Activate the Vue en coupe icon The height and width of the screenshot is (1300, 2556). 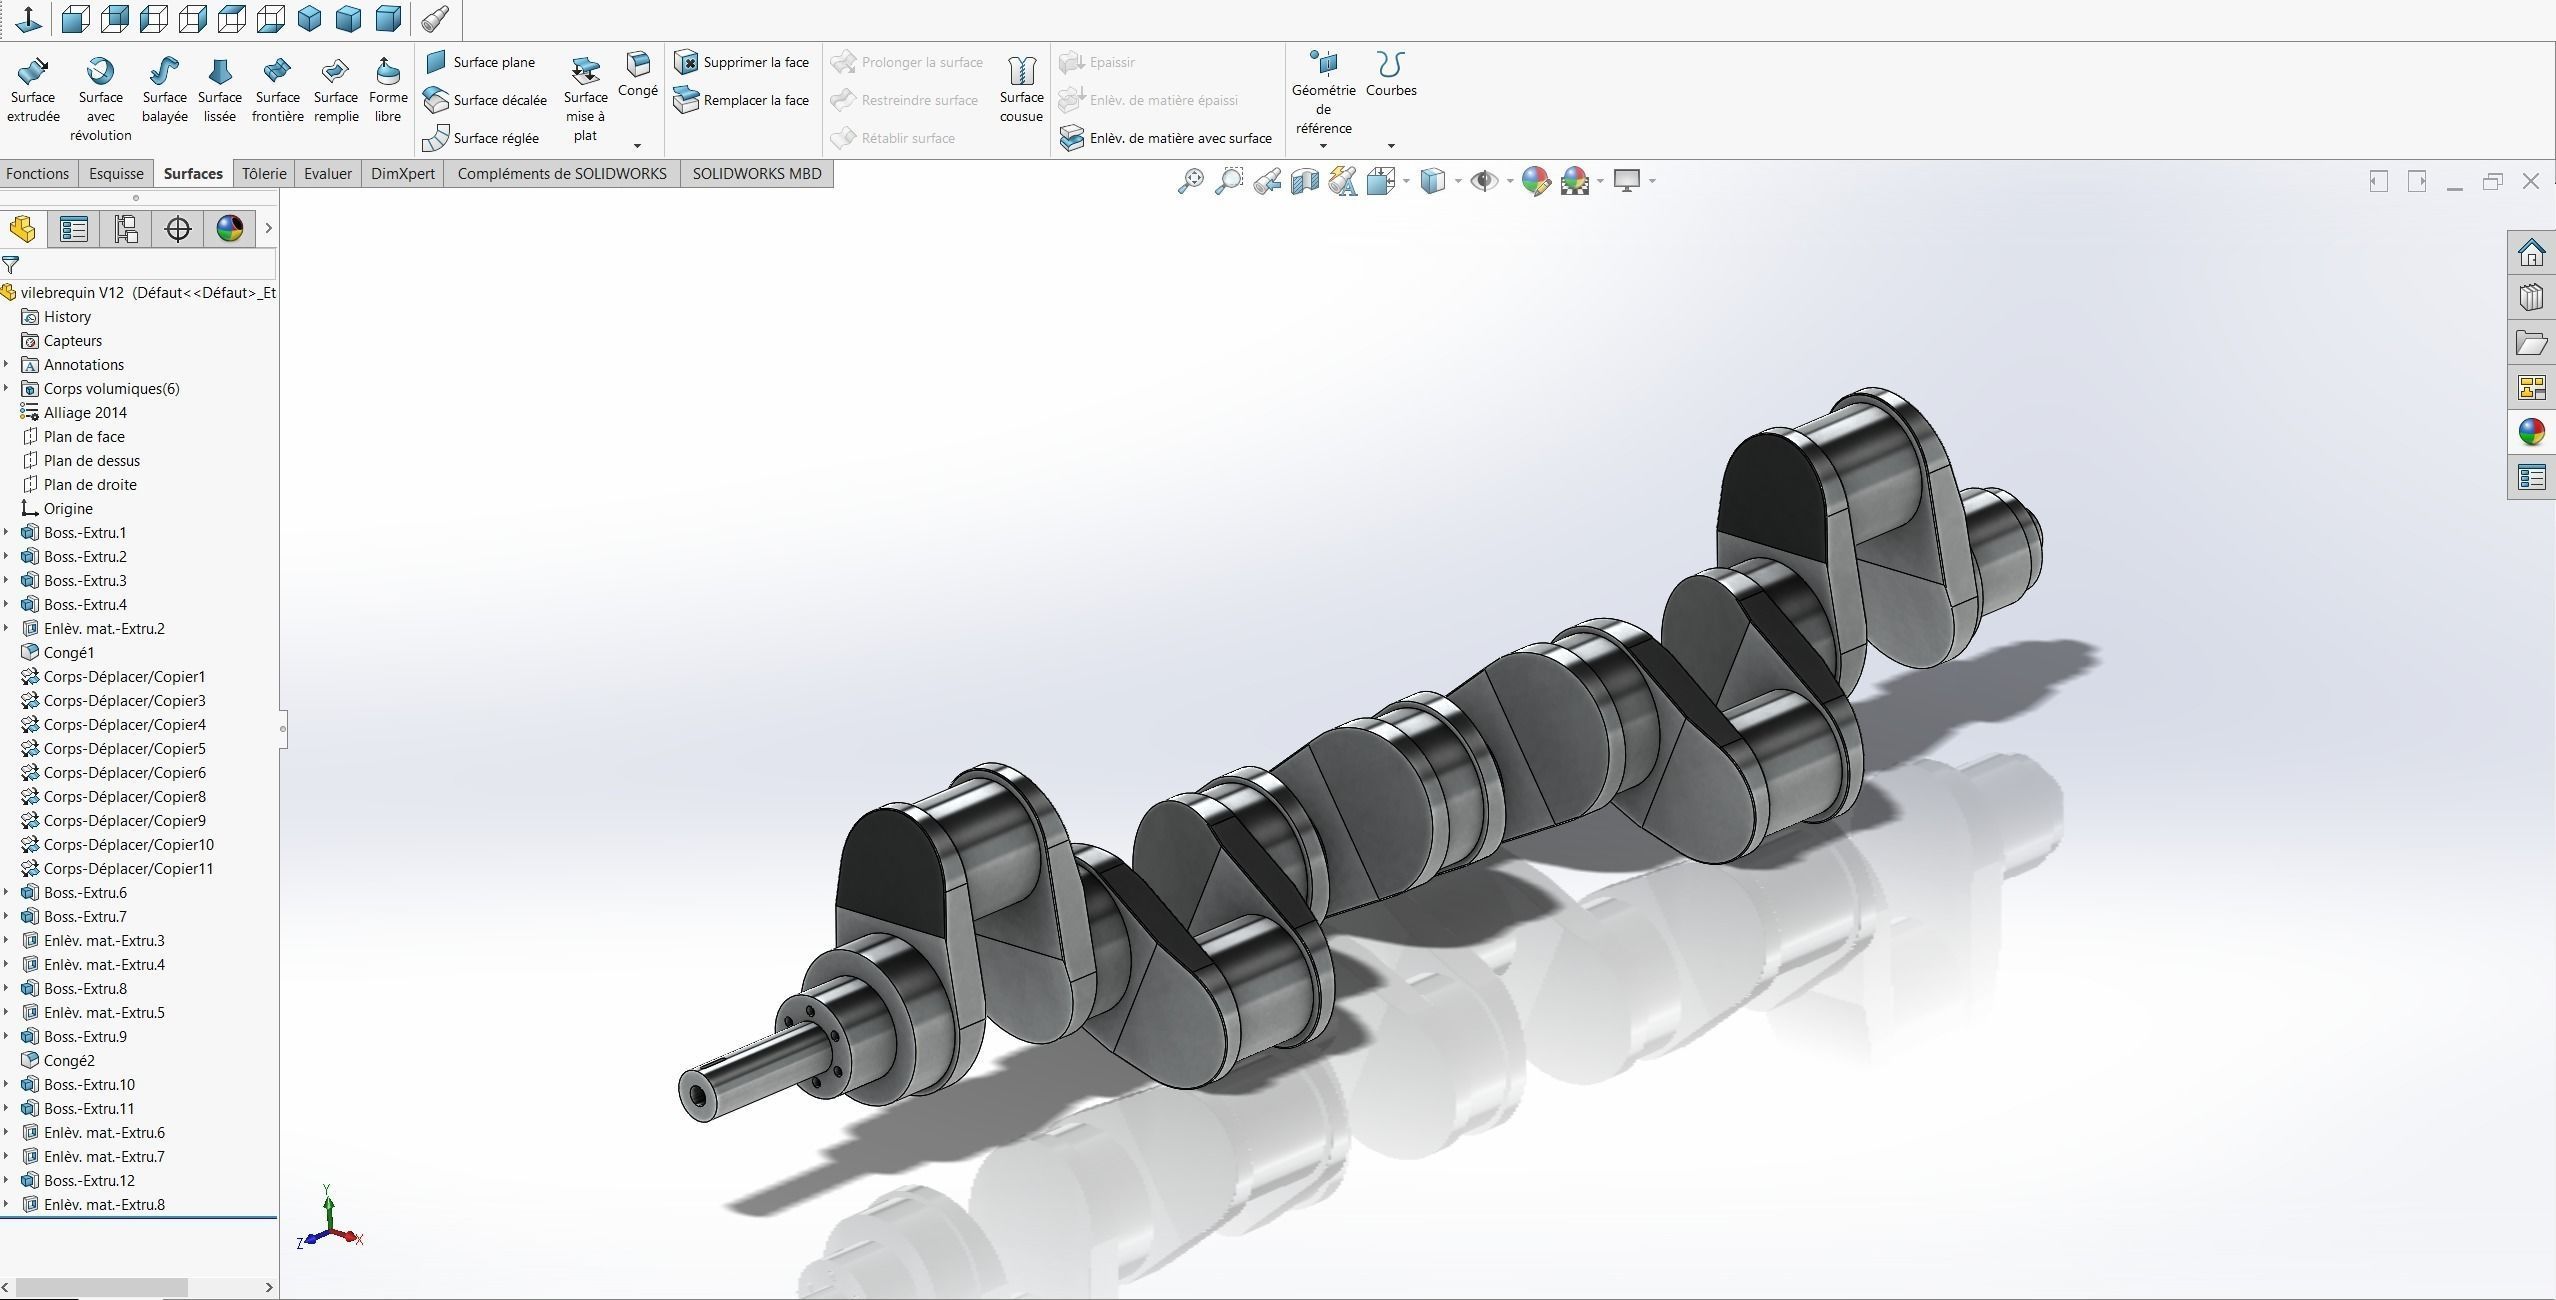tap(1305, 181)
